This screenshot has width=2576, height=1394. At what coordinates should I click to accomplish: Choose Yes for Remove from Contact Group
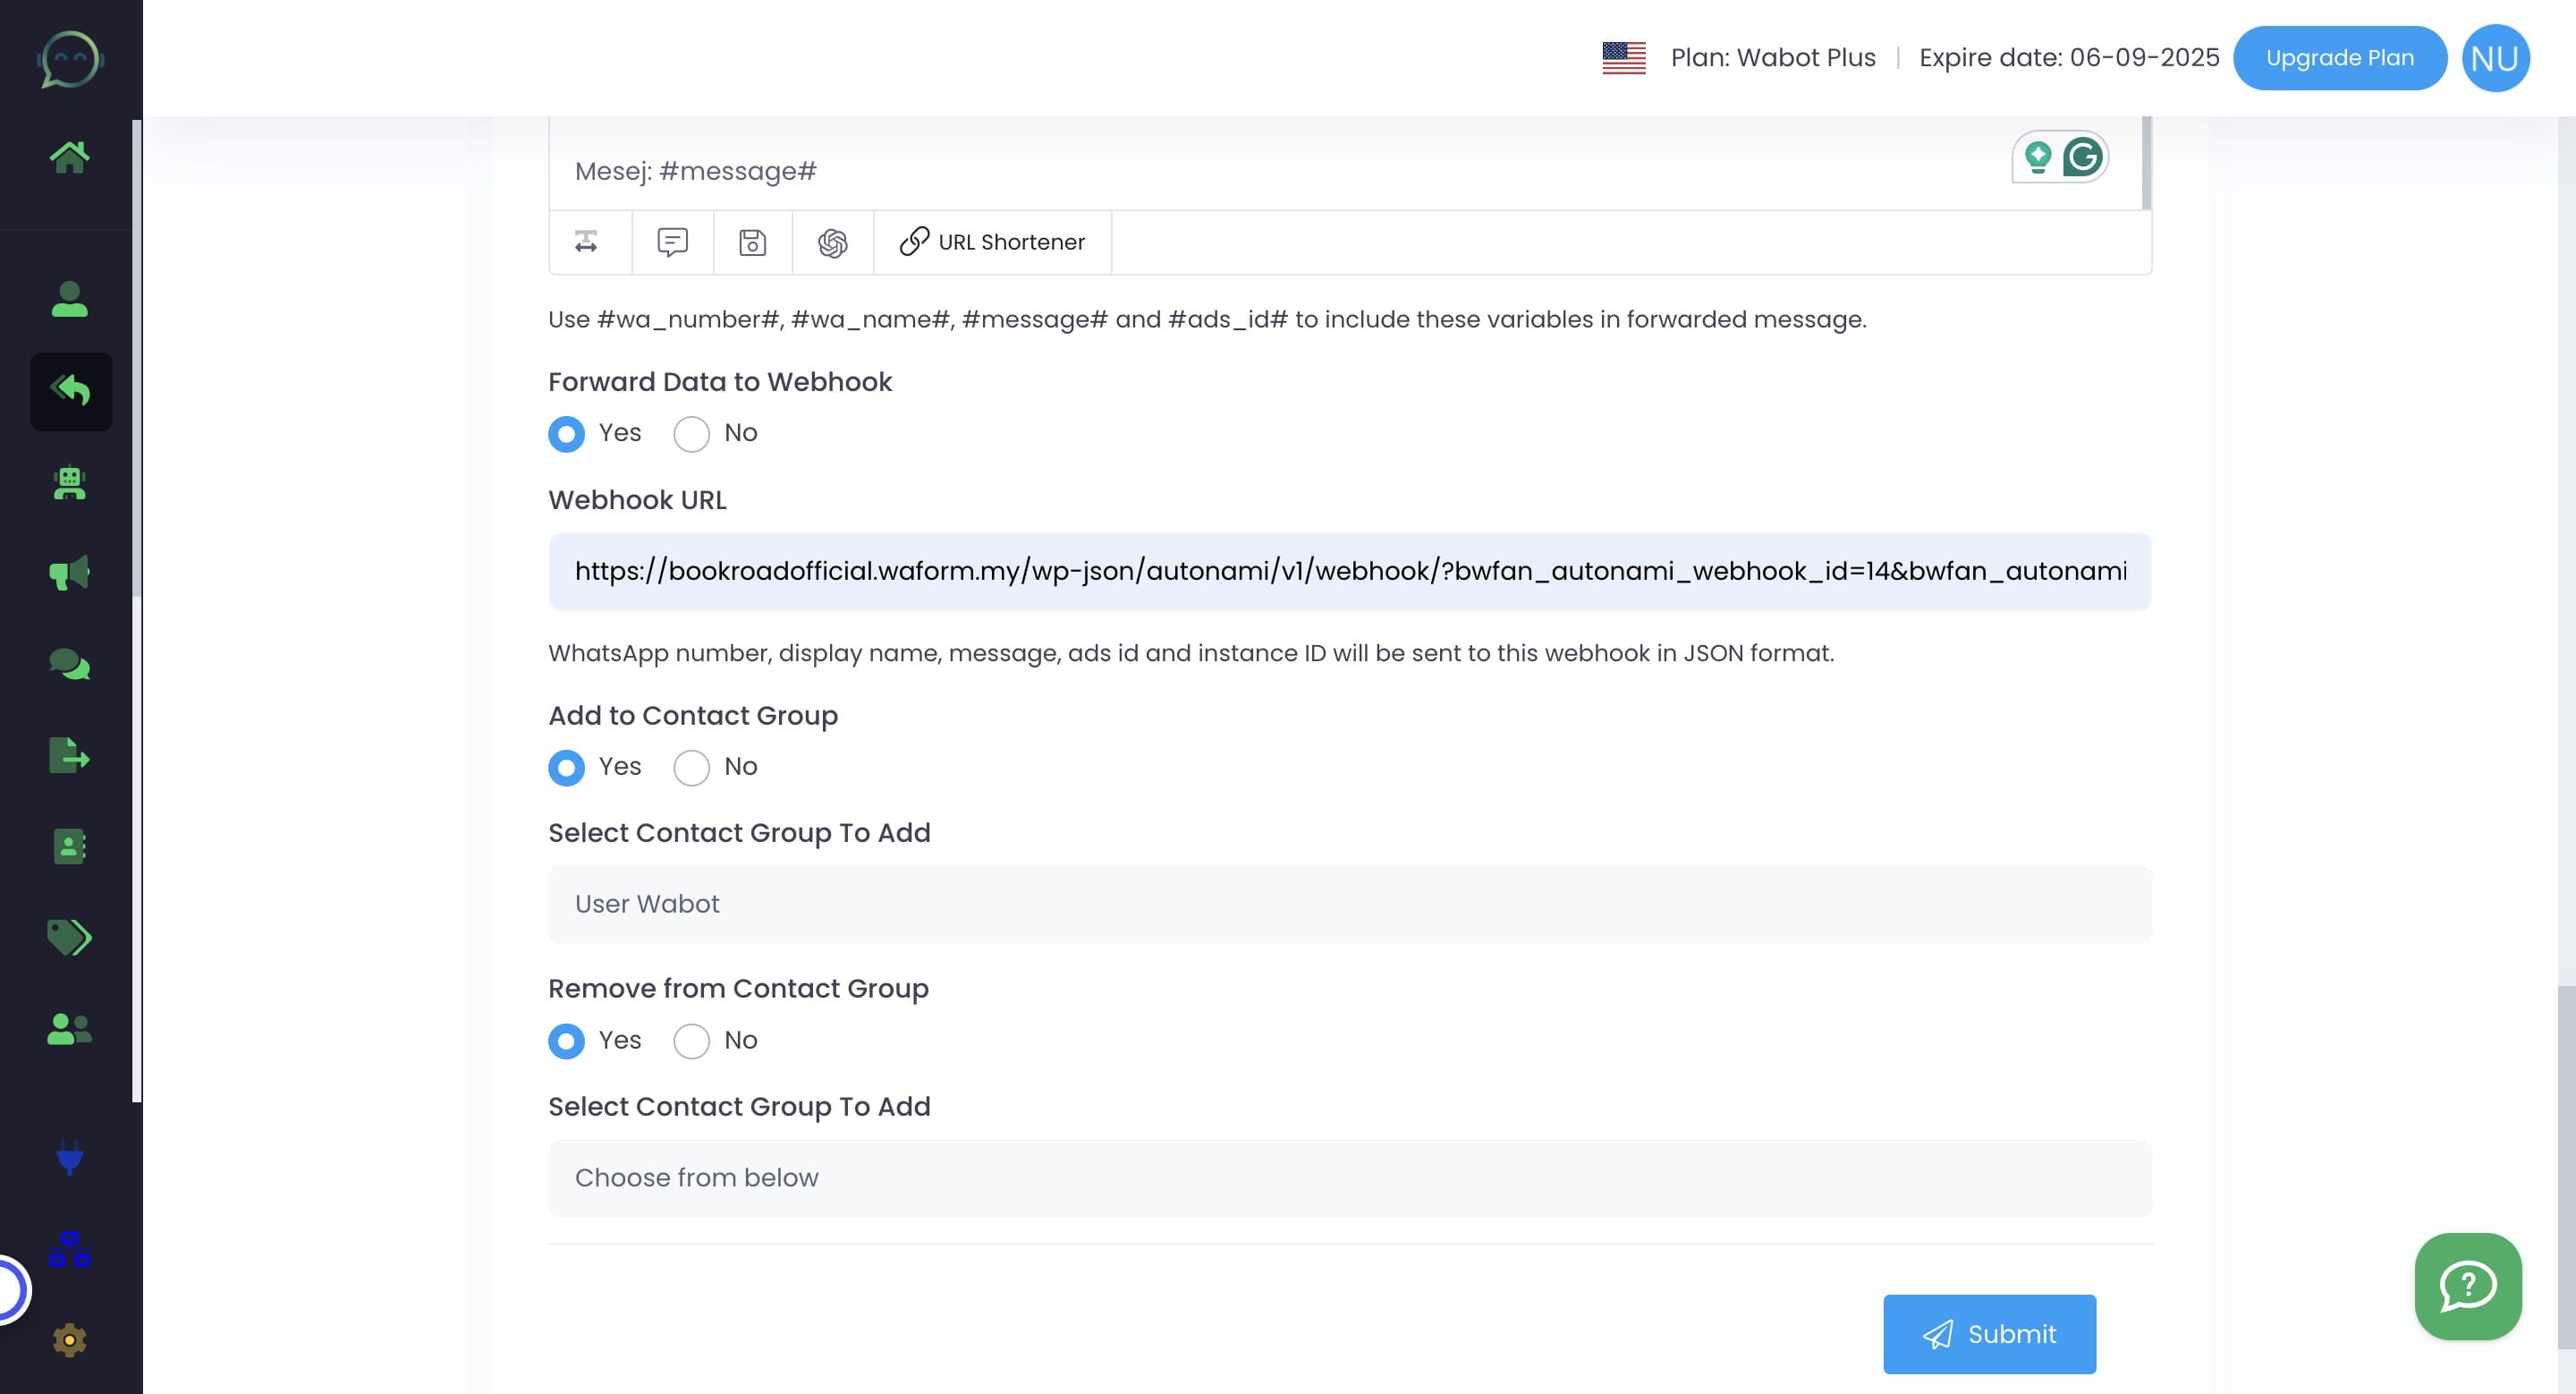pos(566,1041)
